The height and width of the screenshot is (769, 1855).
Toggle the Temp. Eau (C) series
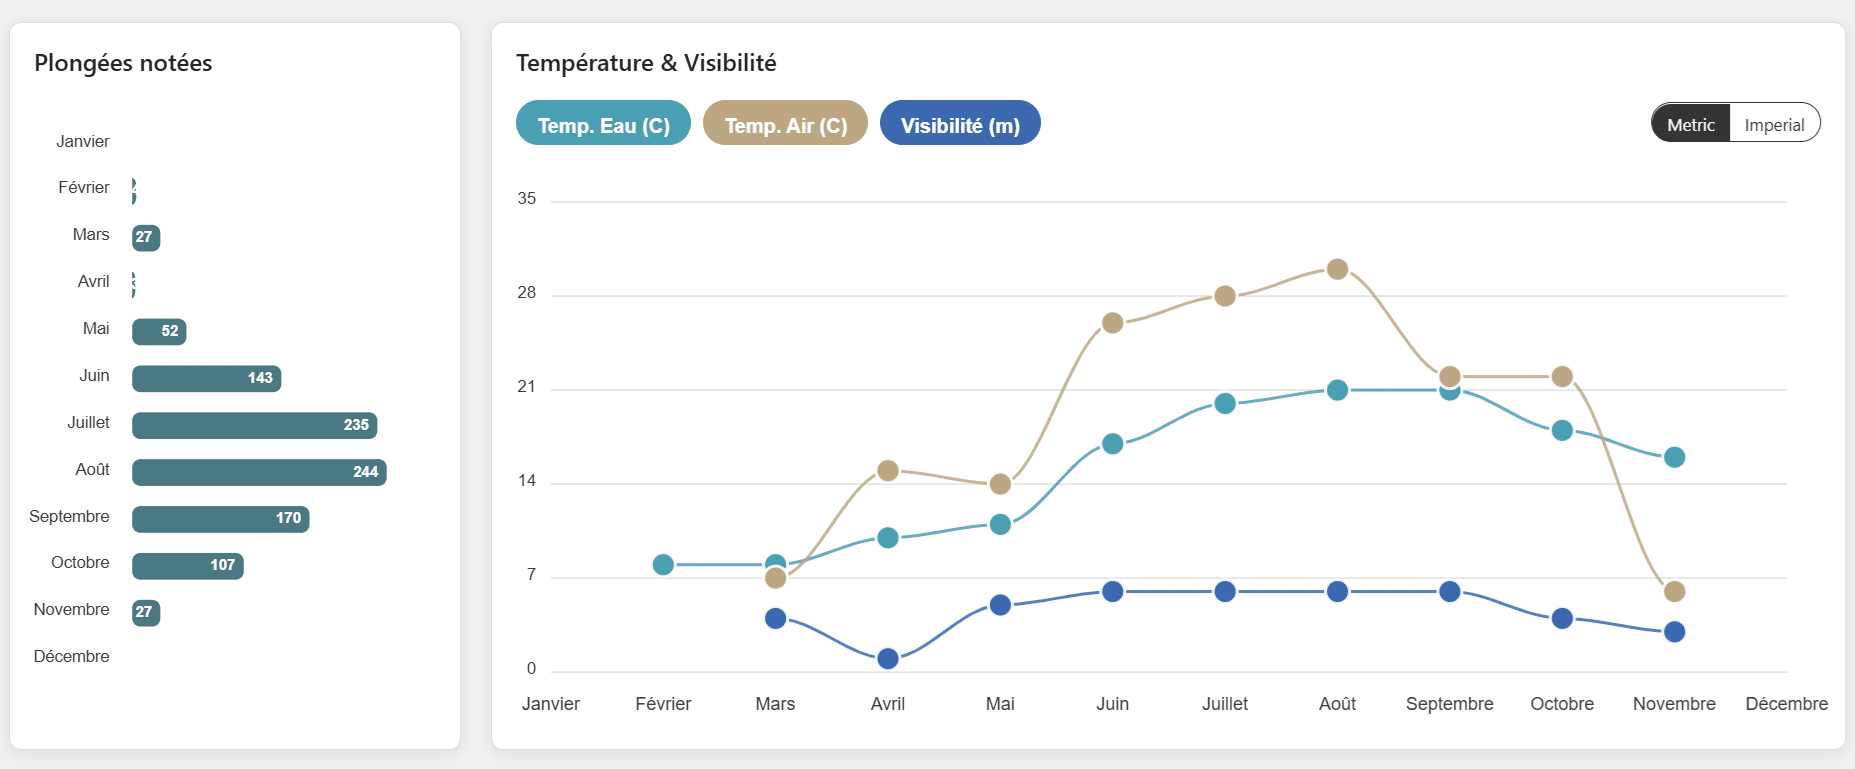(x=603, y=124)
